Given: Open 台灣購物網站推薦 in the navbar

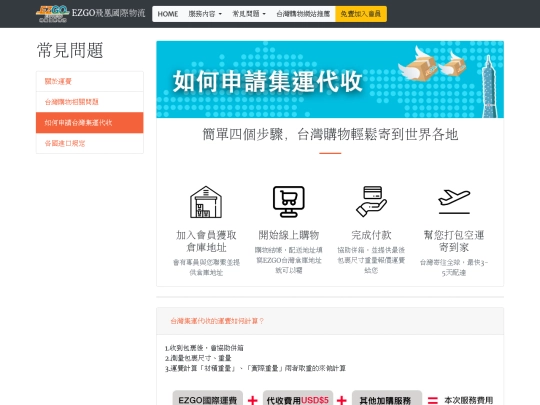Looking at the screenshot, I should click(x=303, y=14).
